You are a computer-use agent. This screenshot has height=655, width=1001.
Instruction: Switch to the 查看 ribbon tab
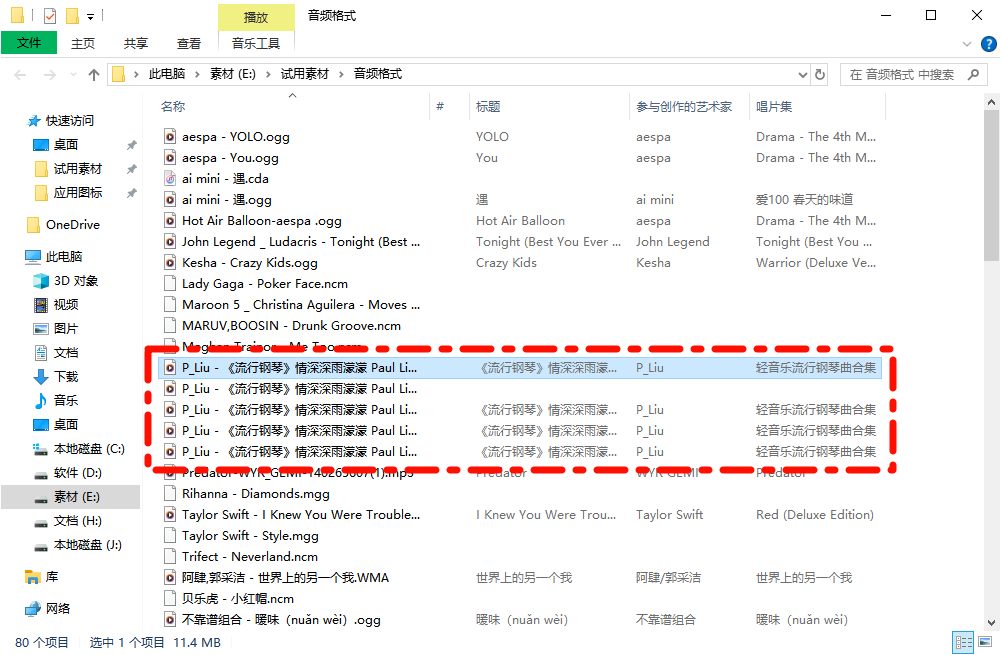pos(188,43)
